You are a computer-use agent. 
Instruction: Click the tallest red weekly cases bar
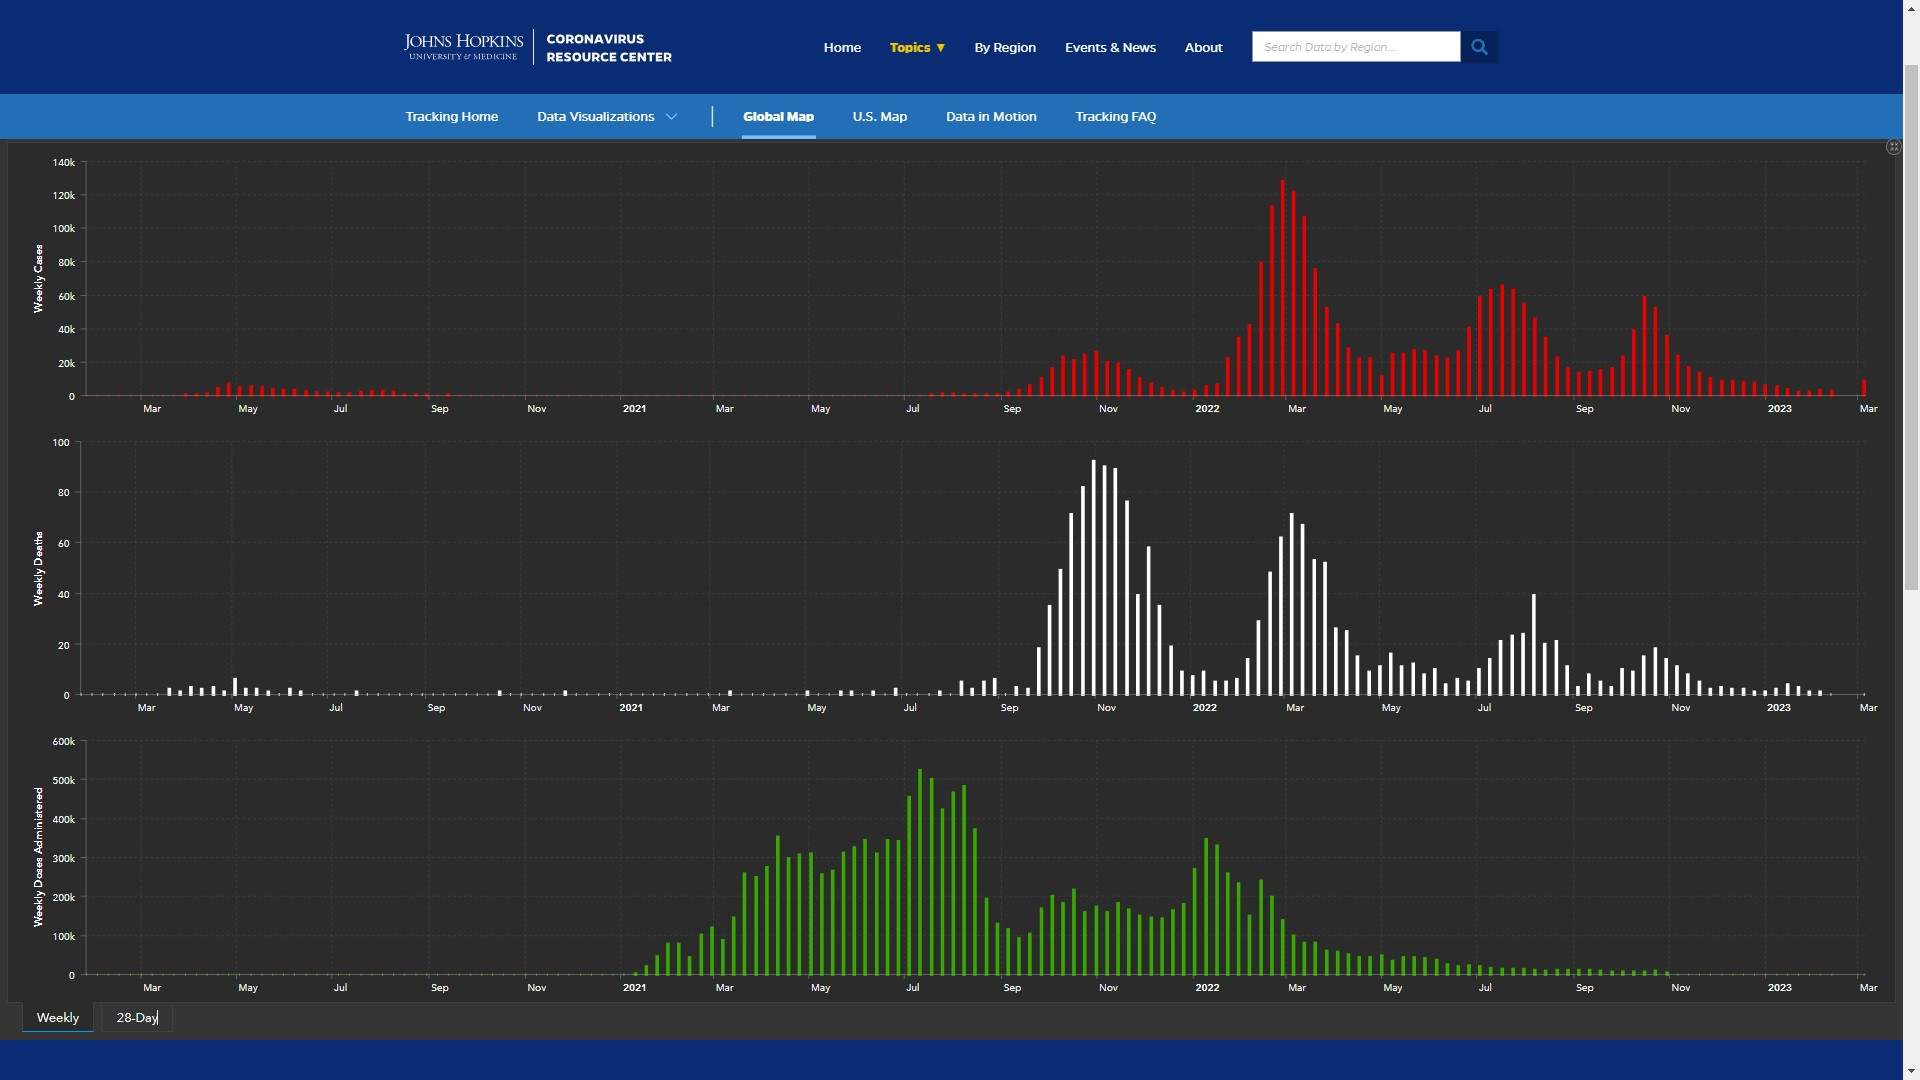pyautogui.click(x=1282, y=290)
